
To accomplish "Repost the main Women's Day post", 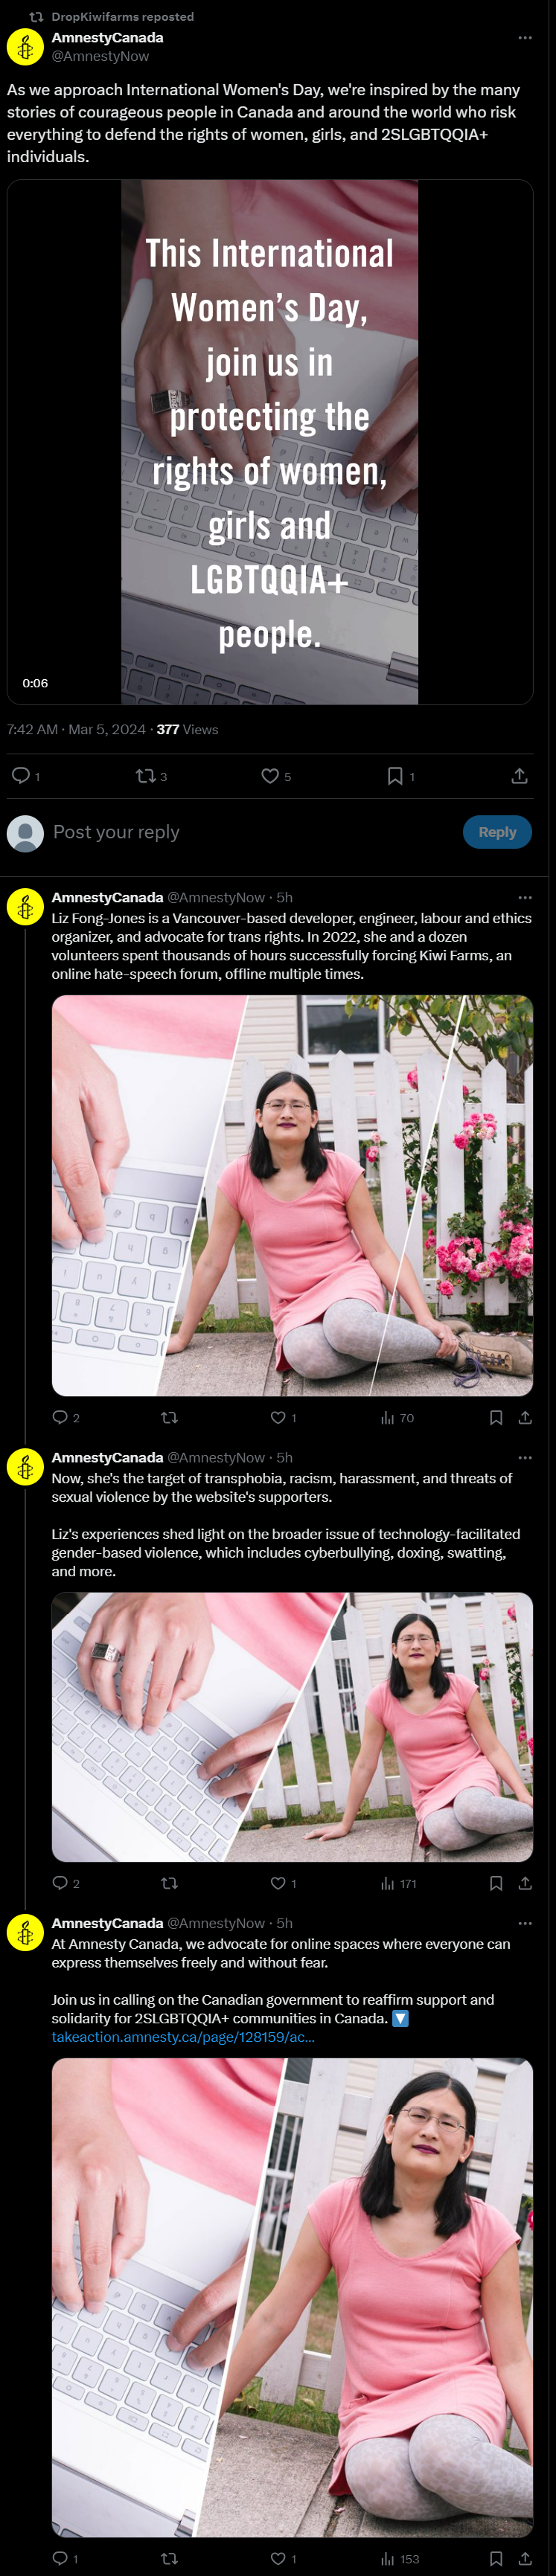I will 151,776.
